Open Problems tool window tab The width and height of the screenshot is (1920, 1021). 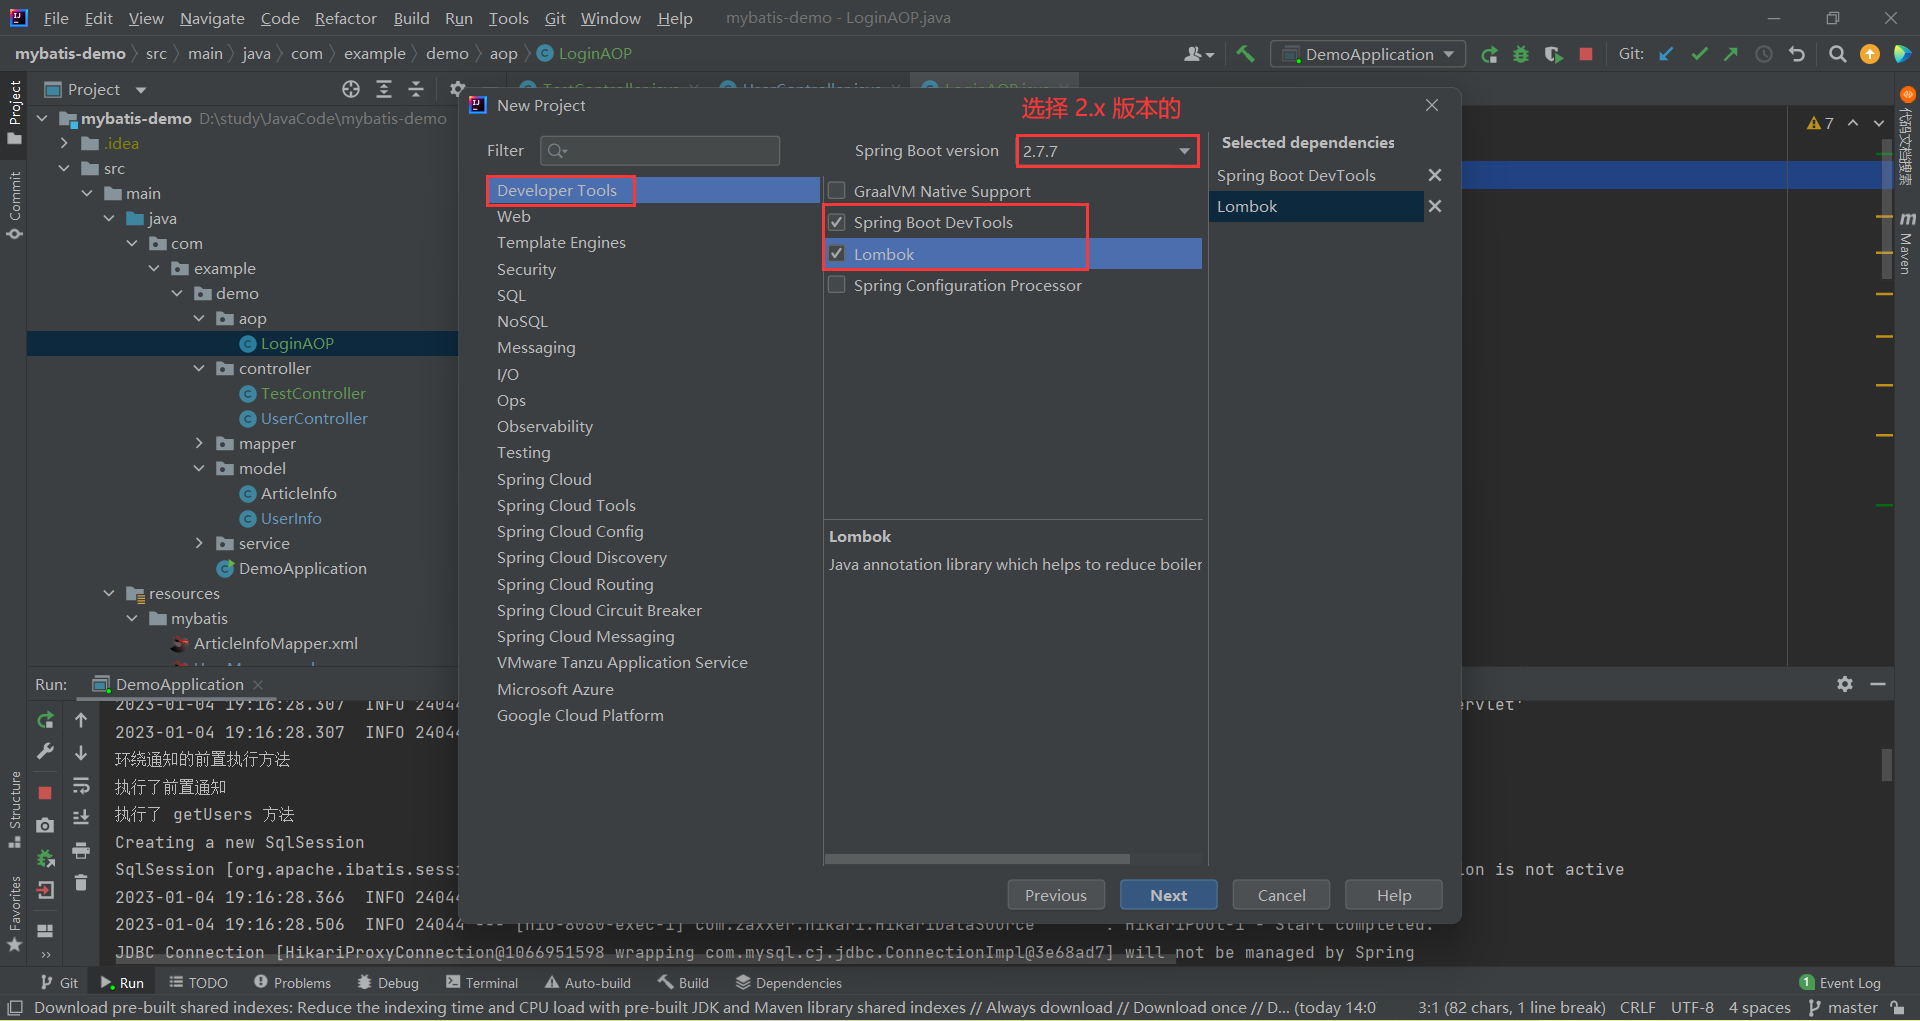coord(292,983)
